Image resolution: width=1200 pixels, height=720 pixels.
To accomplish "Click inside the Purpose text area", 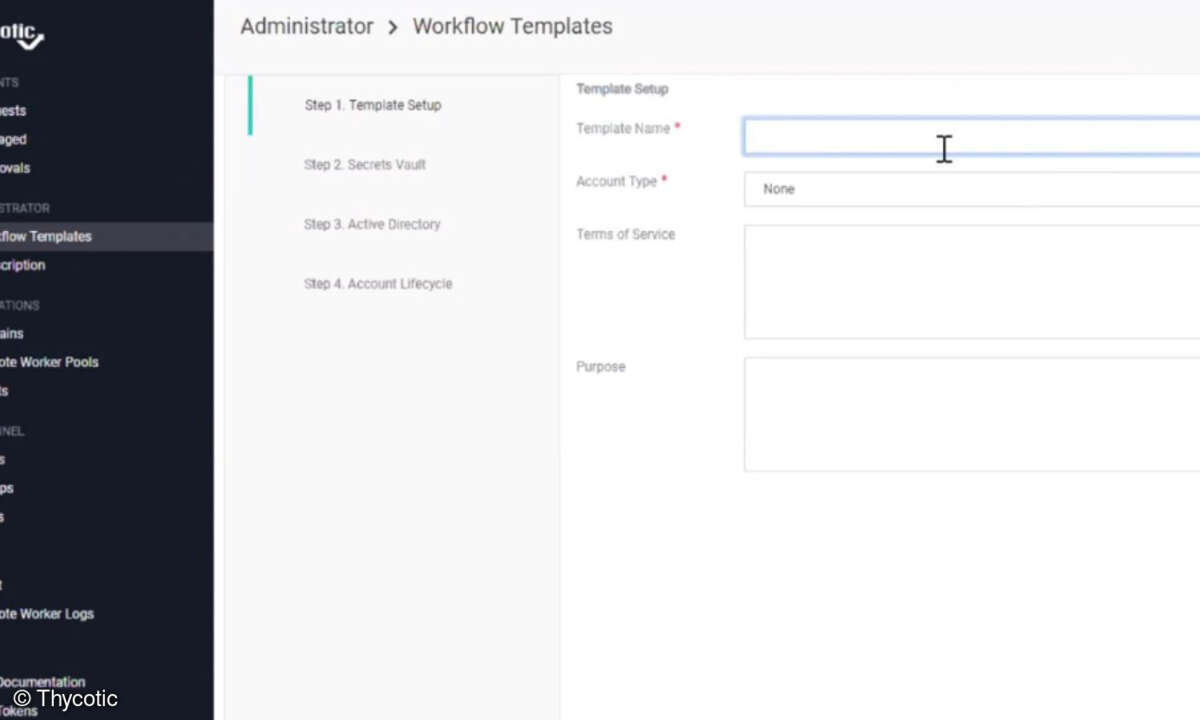I will [971, 414].
